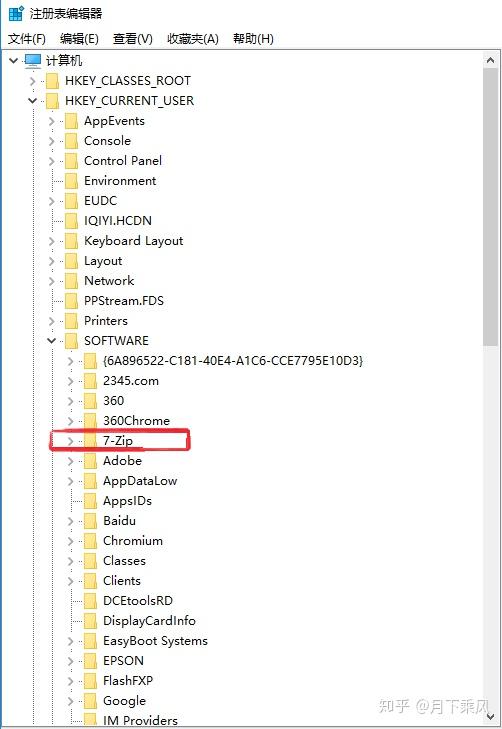
Task: Click the FlashFXP folder icon
Action: [x=91, y=681]
